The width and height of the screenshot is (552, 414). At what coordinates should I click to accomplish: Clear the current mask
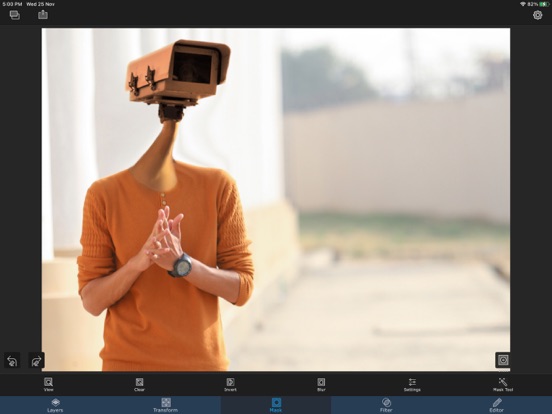[x=139, y=384]
